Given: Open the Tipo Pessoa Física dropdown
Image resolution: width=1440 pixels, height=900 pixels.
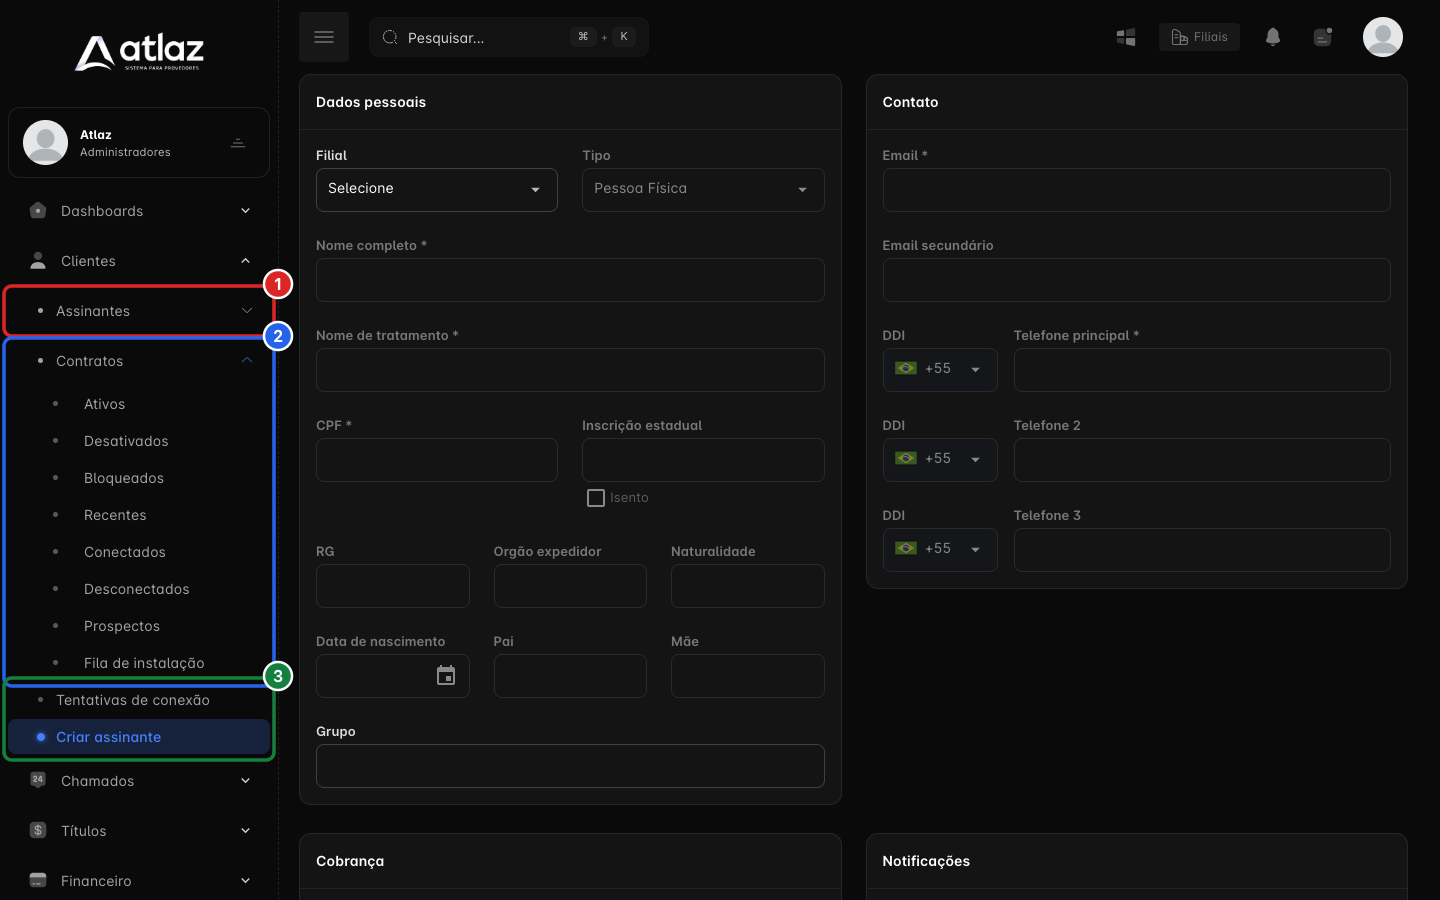Looking at the screenshot, I should click(x=703, y=190).
